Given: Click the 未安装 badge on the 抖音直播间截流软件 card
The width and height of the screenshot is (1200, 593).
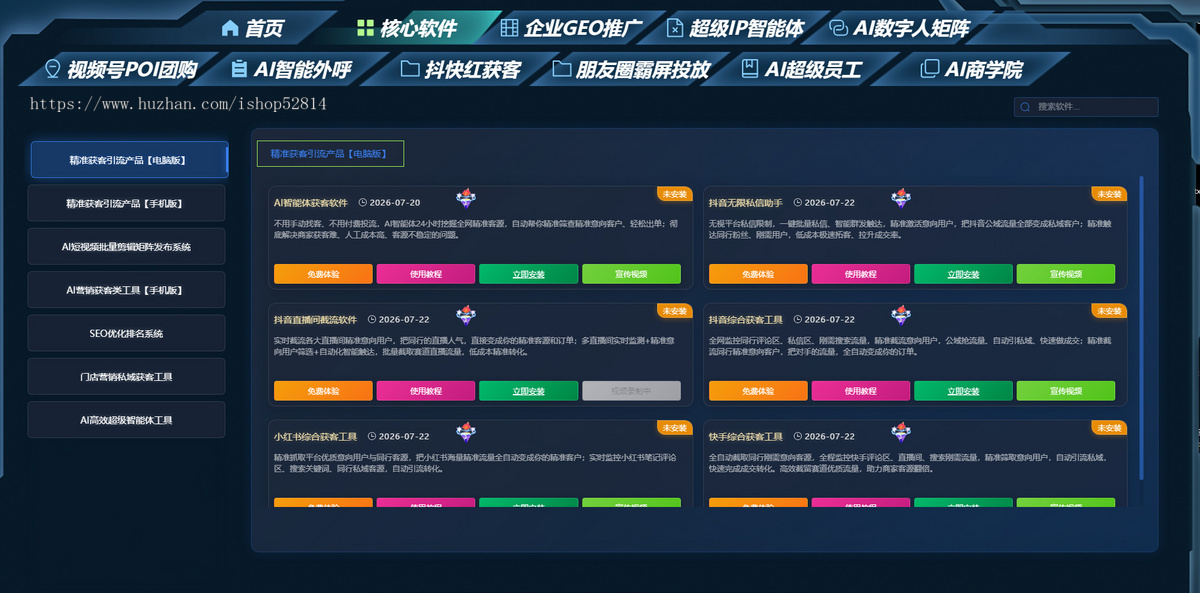Looking at the screenshot, I should (674, 310).
